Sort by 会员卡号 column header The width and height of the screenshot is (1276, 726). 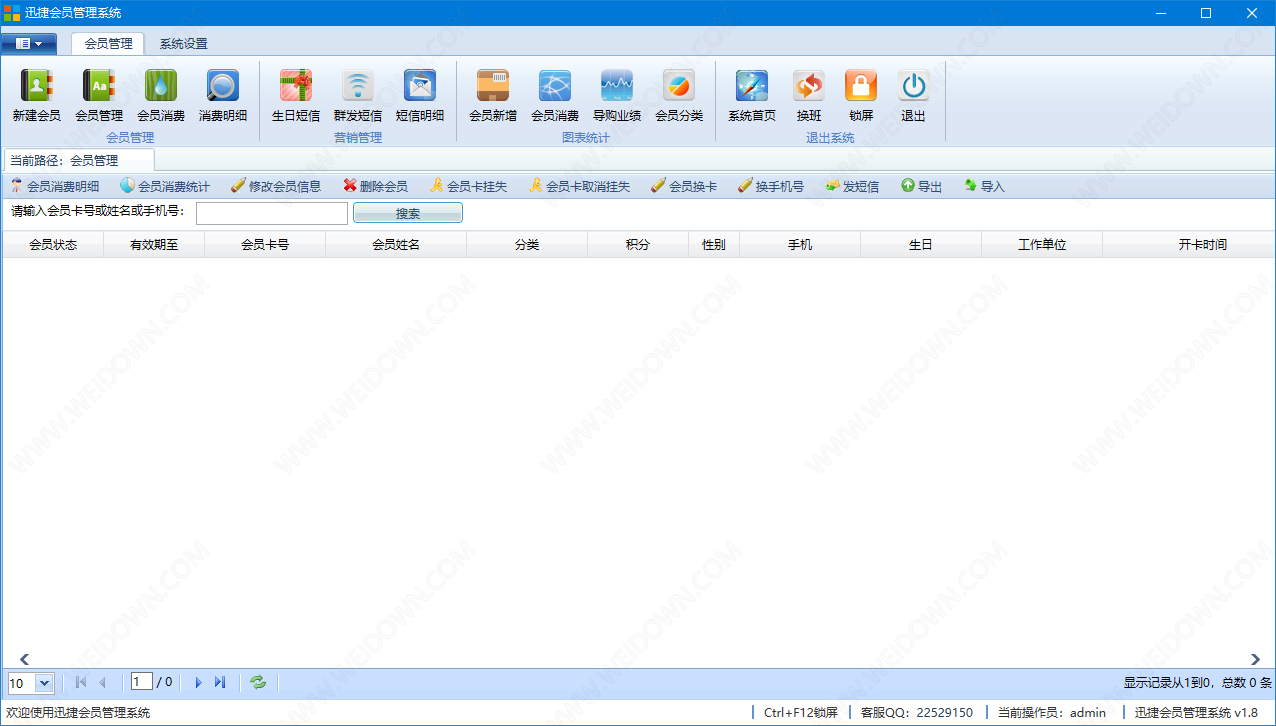click(x=265, y=244)
